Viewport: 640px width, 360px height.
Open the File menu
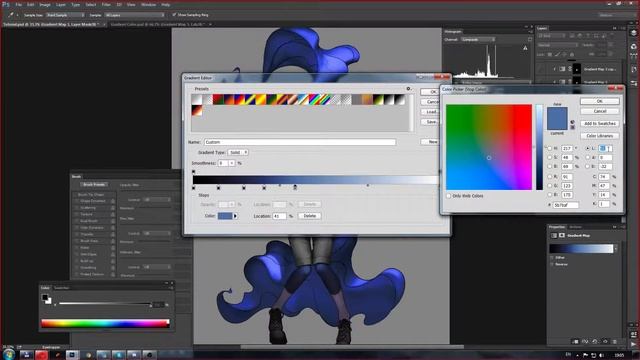18,4
